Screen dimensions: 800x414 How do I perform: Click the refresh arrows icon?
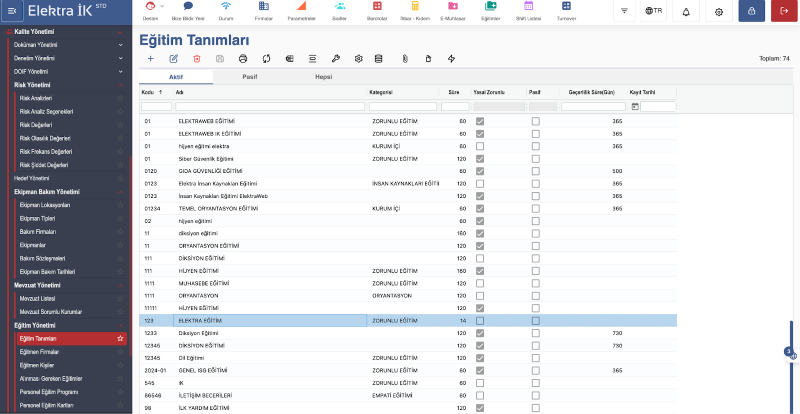click(x=266, y=59)
